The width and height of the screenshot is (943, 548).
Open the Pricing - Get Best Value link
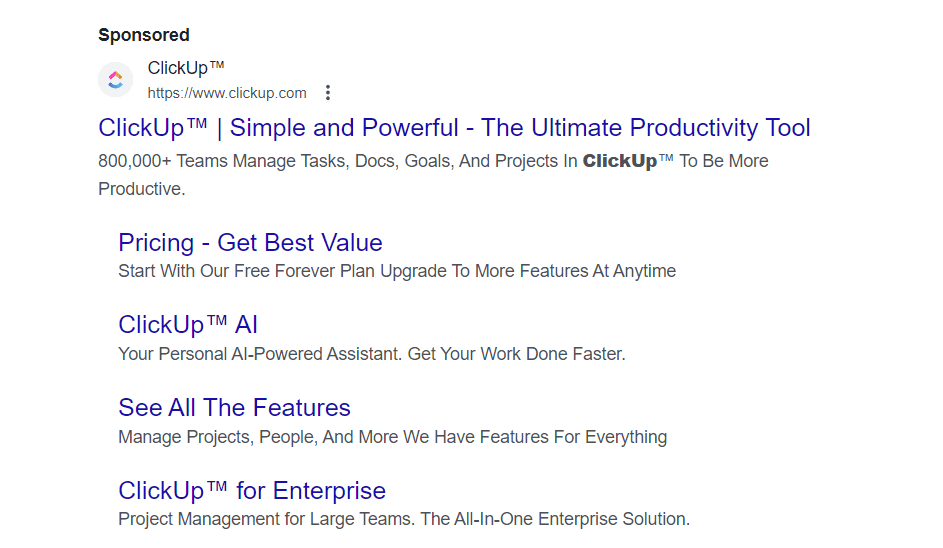(x=250, y=243)
